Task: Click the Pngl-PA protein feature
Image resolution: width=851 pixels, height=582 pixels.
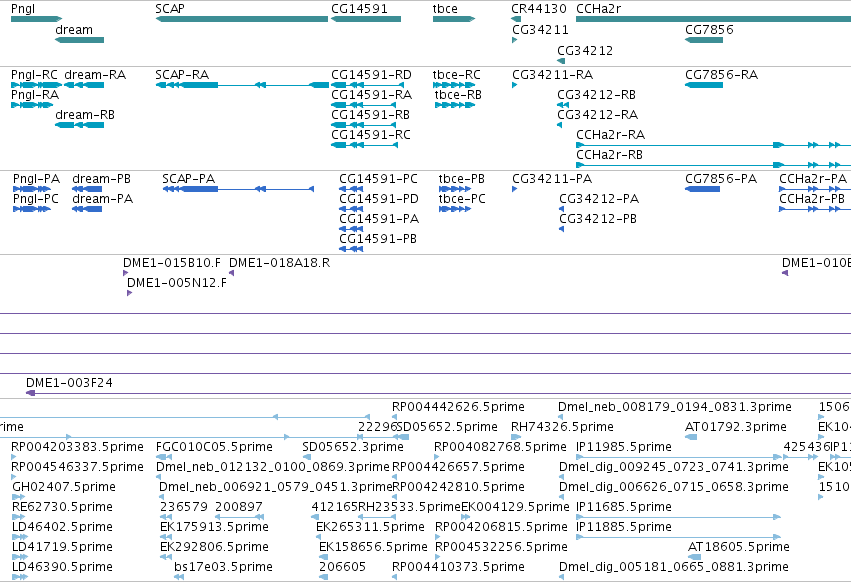Action: (32, 189)
